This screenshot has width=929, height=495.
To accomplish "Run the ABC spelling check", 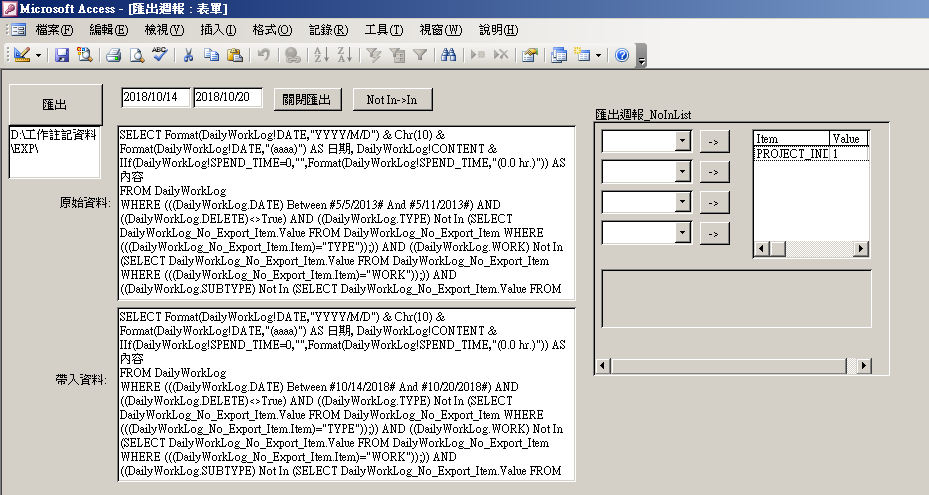I will 159,55.
